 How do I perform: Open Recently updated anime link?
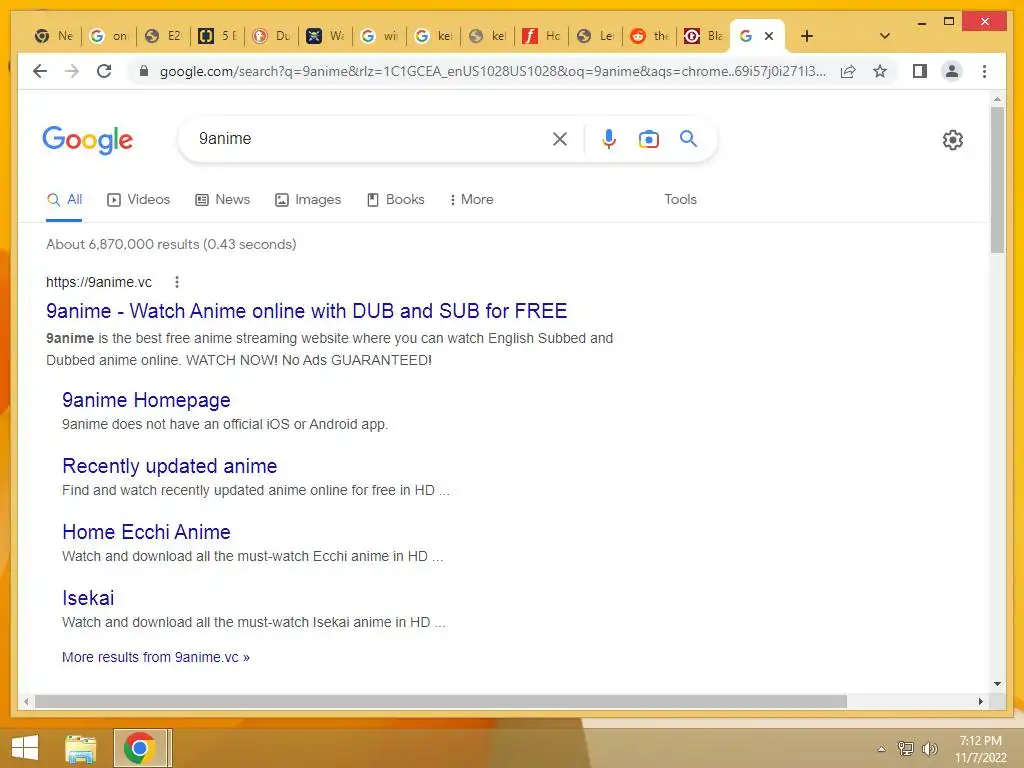coord(170,466)
